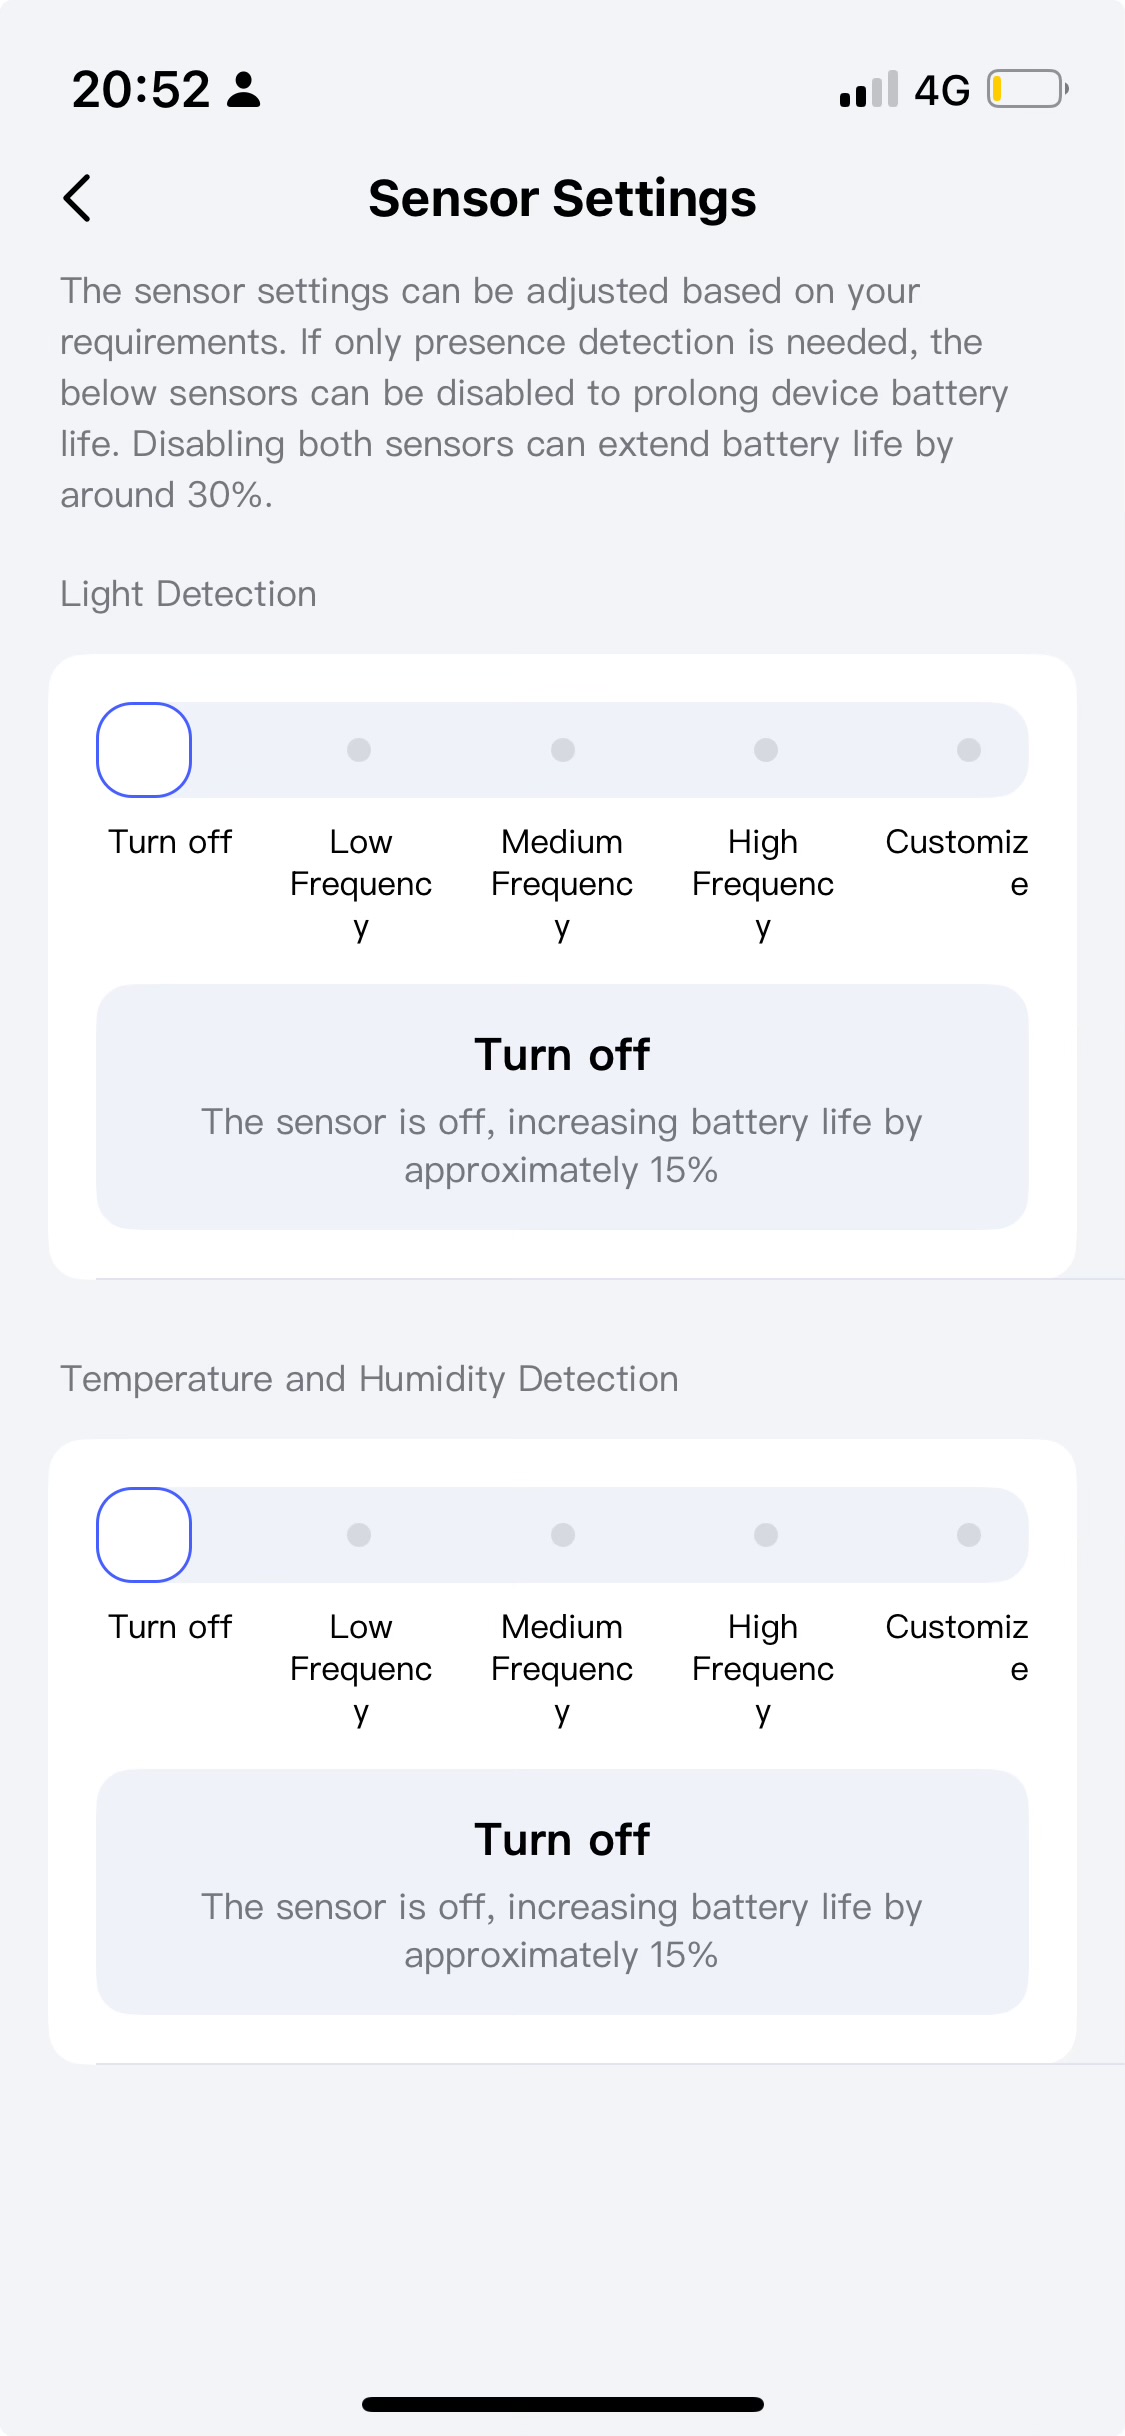Screen dimensions: 1125x2436
Task: Tap the person icon beside the clock
Action: (243, 89)
